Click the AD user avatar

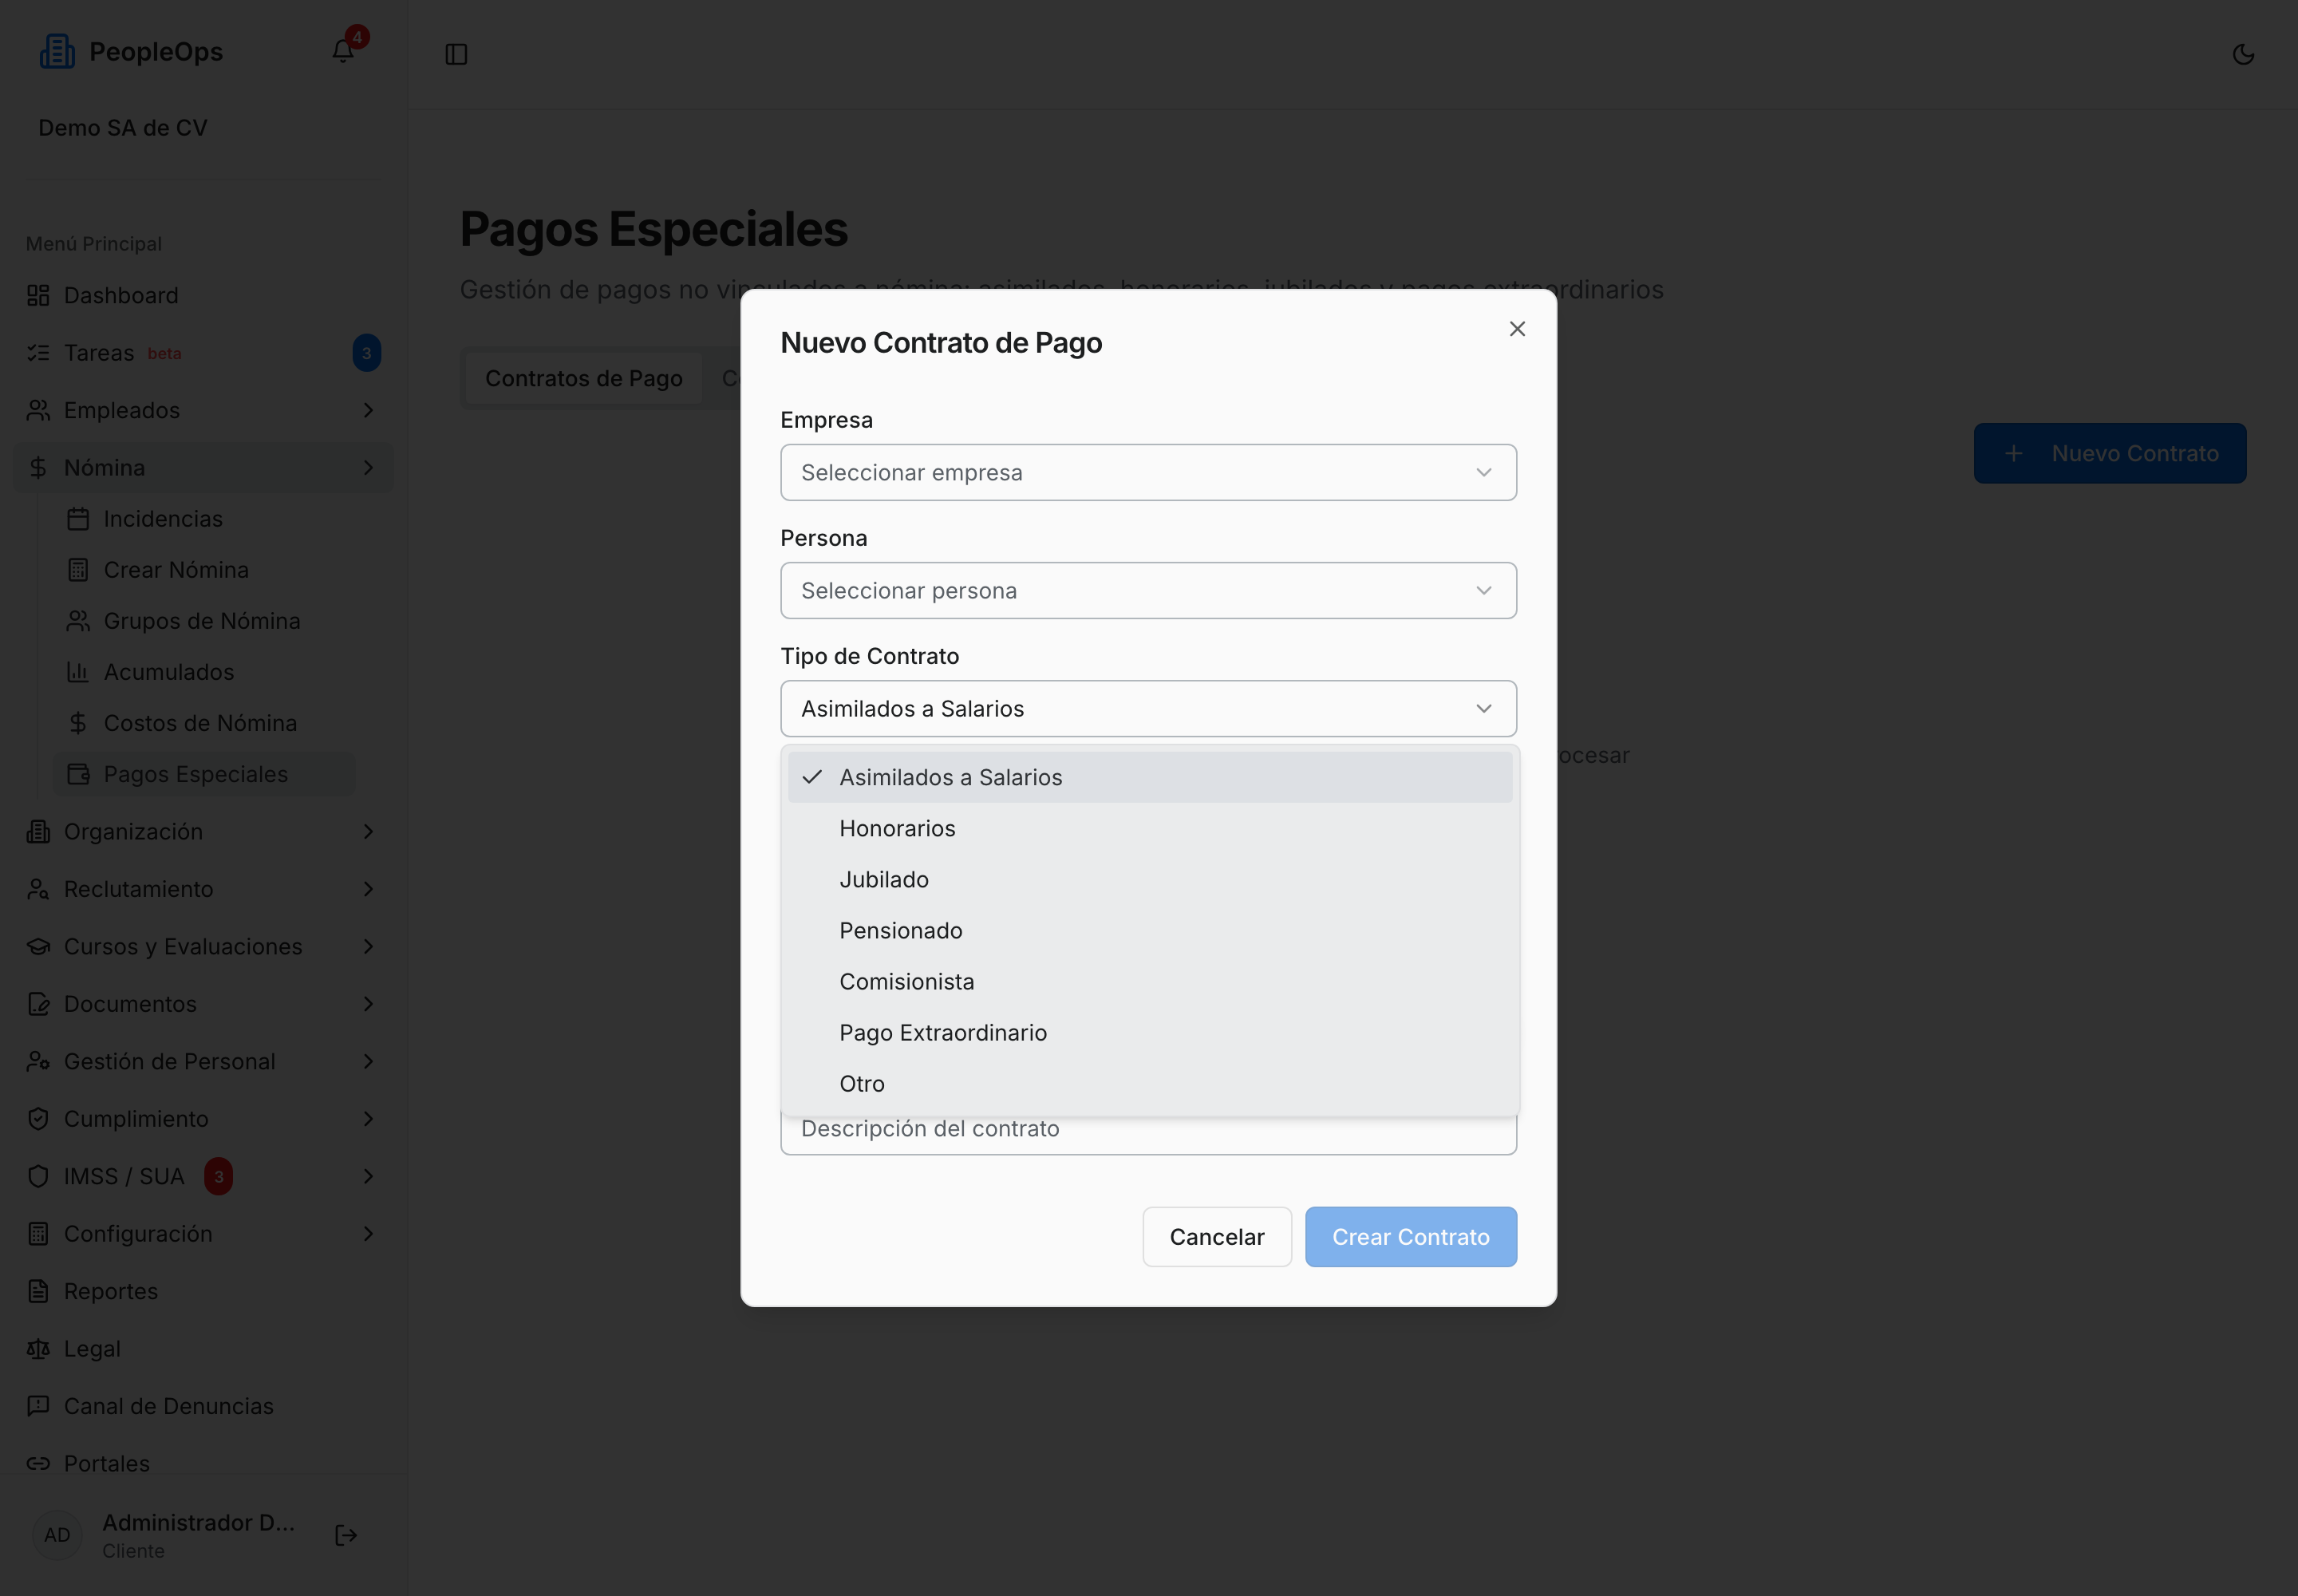click(x=57, y=1535)
